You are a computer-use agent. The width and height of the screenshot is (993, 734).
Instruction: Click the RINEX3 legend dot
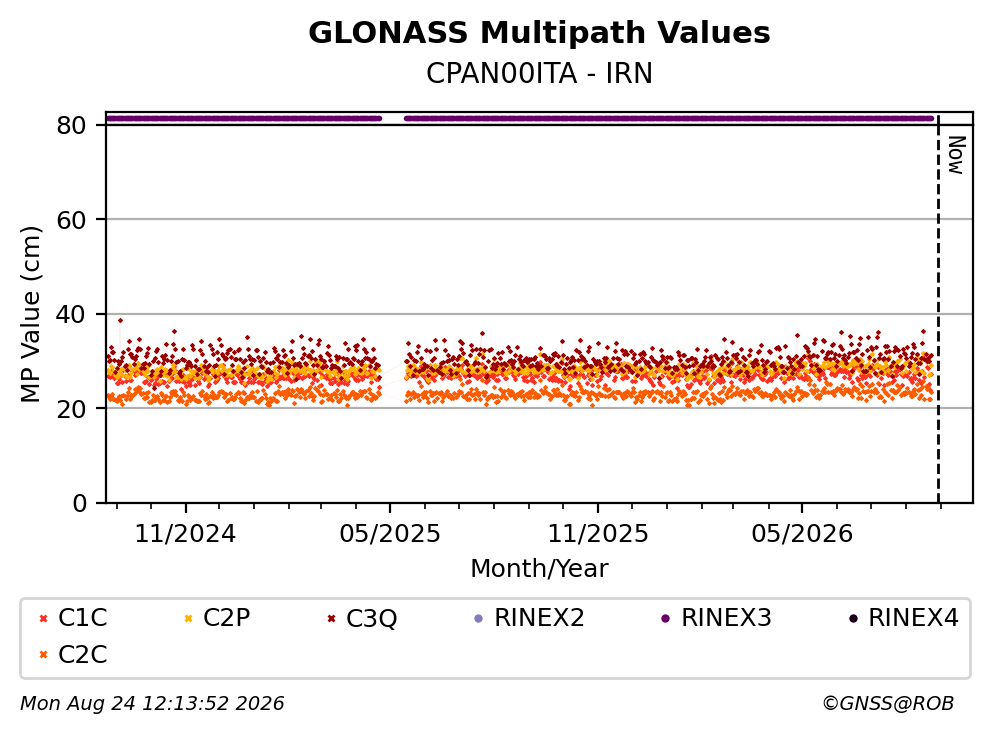coord(665,618)
